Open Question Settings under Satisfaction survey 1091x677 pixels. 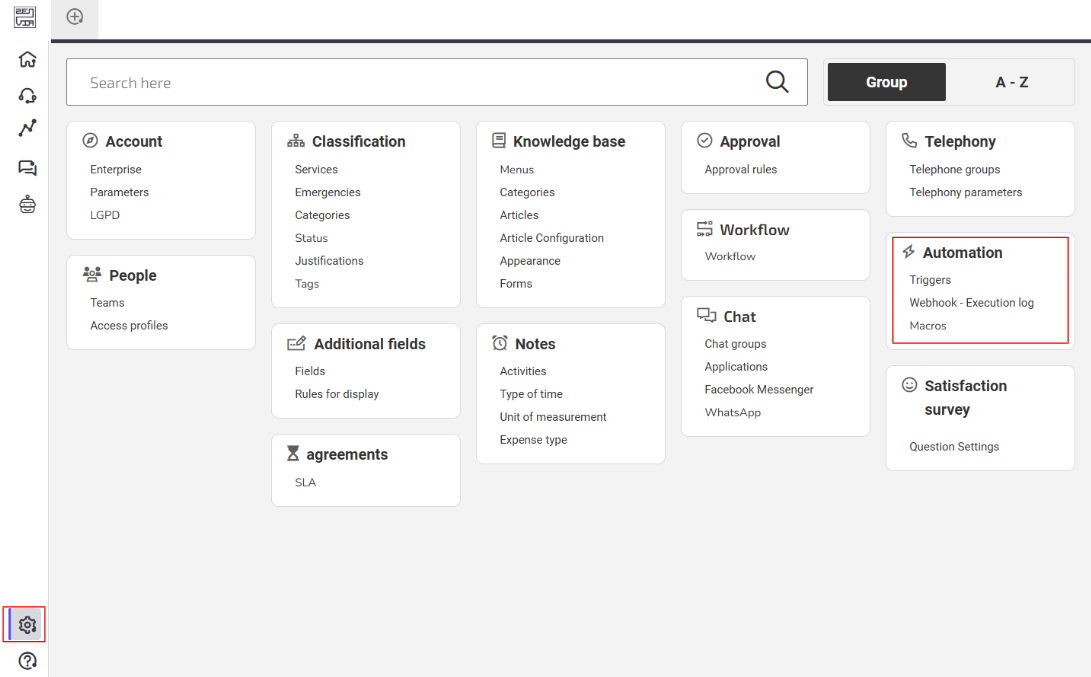coord(954,447)
